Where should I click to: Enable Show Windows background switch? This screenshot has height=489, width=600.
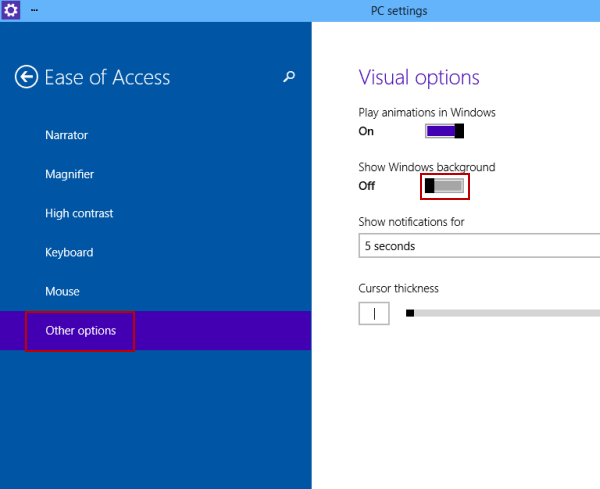pos(445,186)
